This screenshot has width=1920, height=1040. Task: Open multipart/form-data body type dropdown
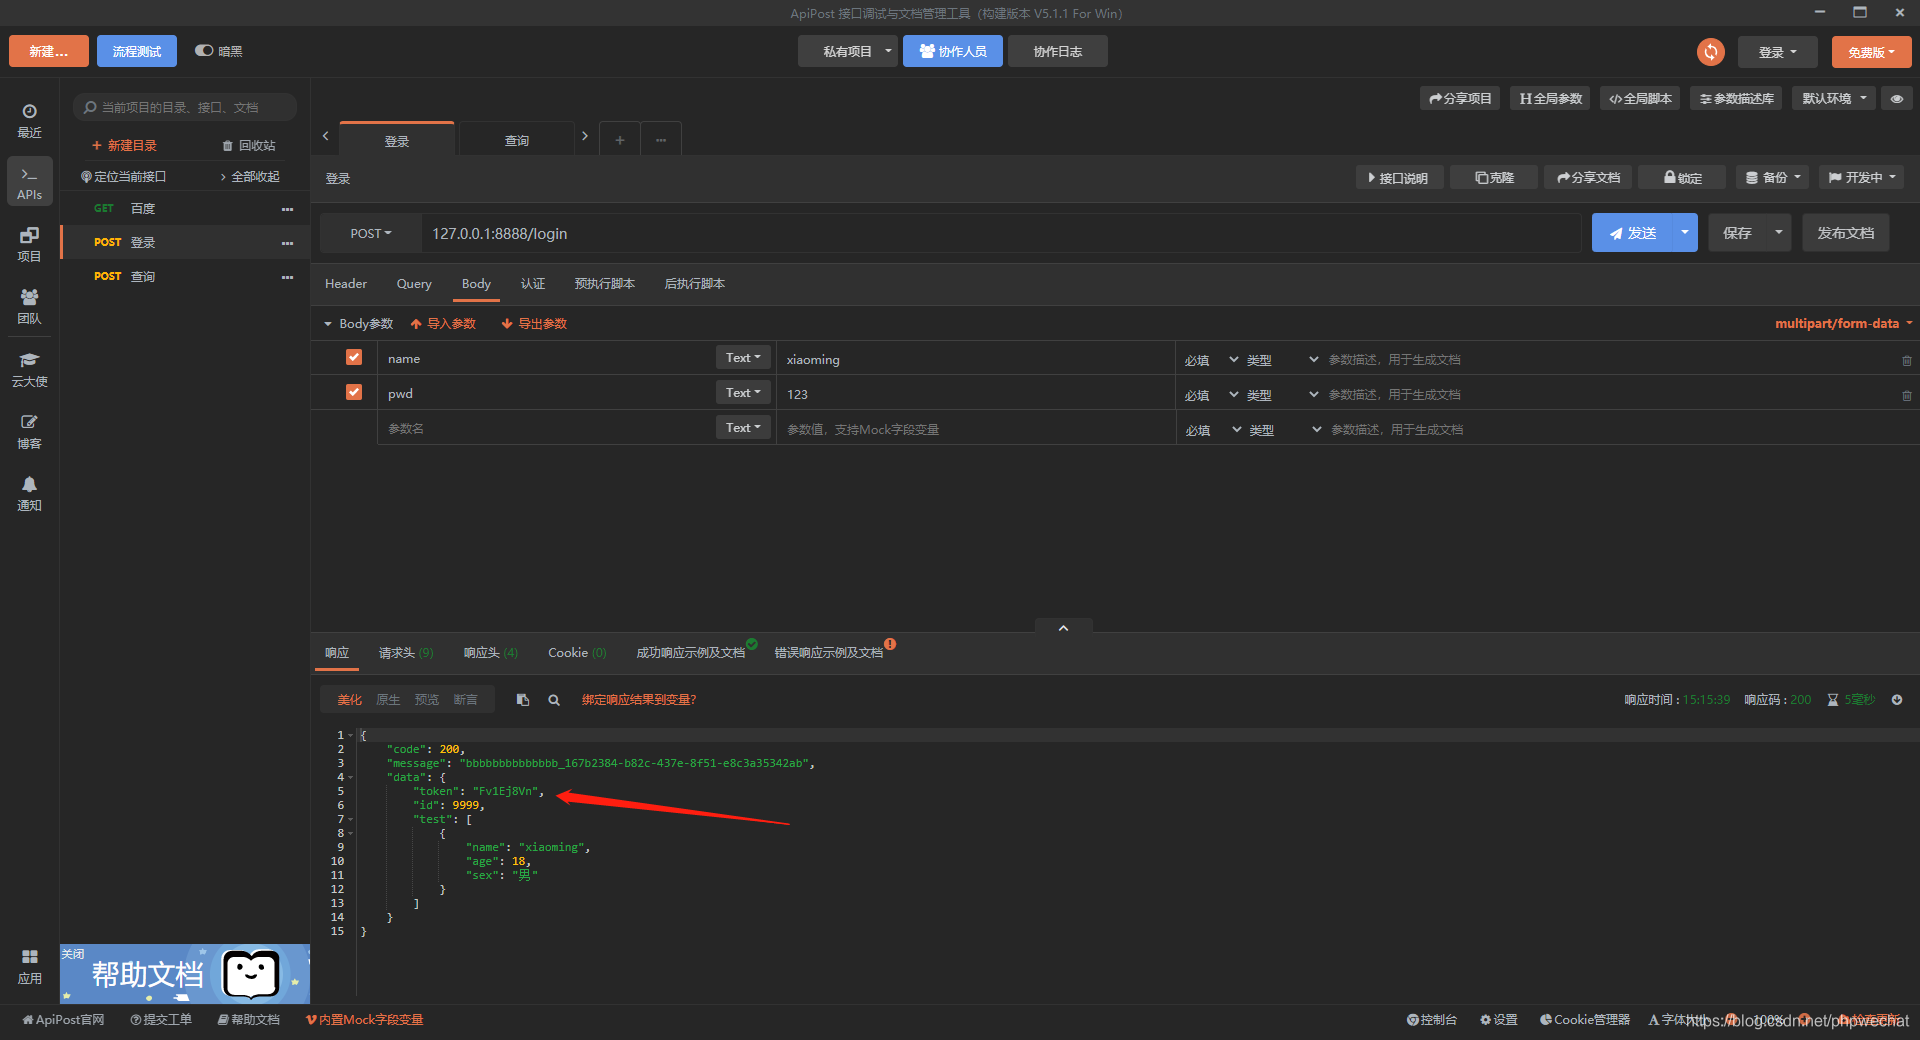pos(1843,323)
